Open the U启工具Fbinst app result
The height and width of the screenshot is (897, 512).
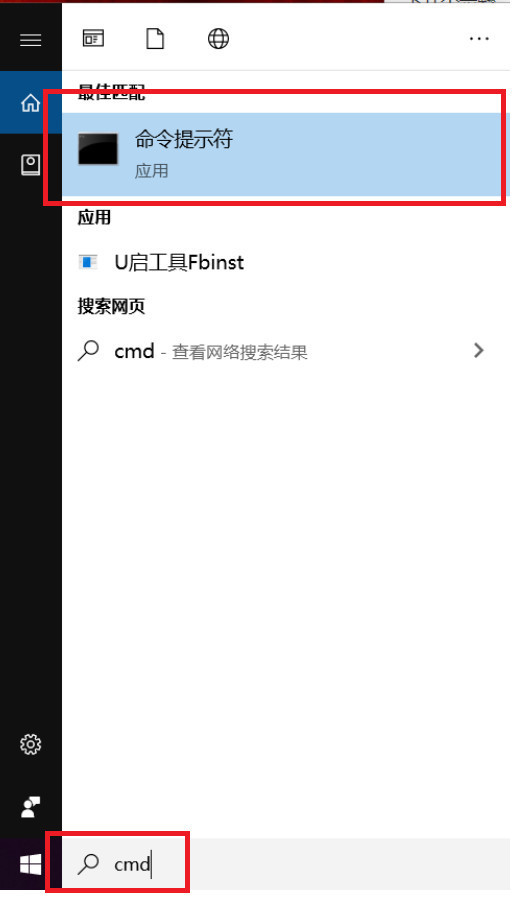281,263
